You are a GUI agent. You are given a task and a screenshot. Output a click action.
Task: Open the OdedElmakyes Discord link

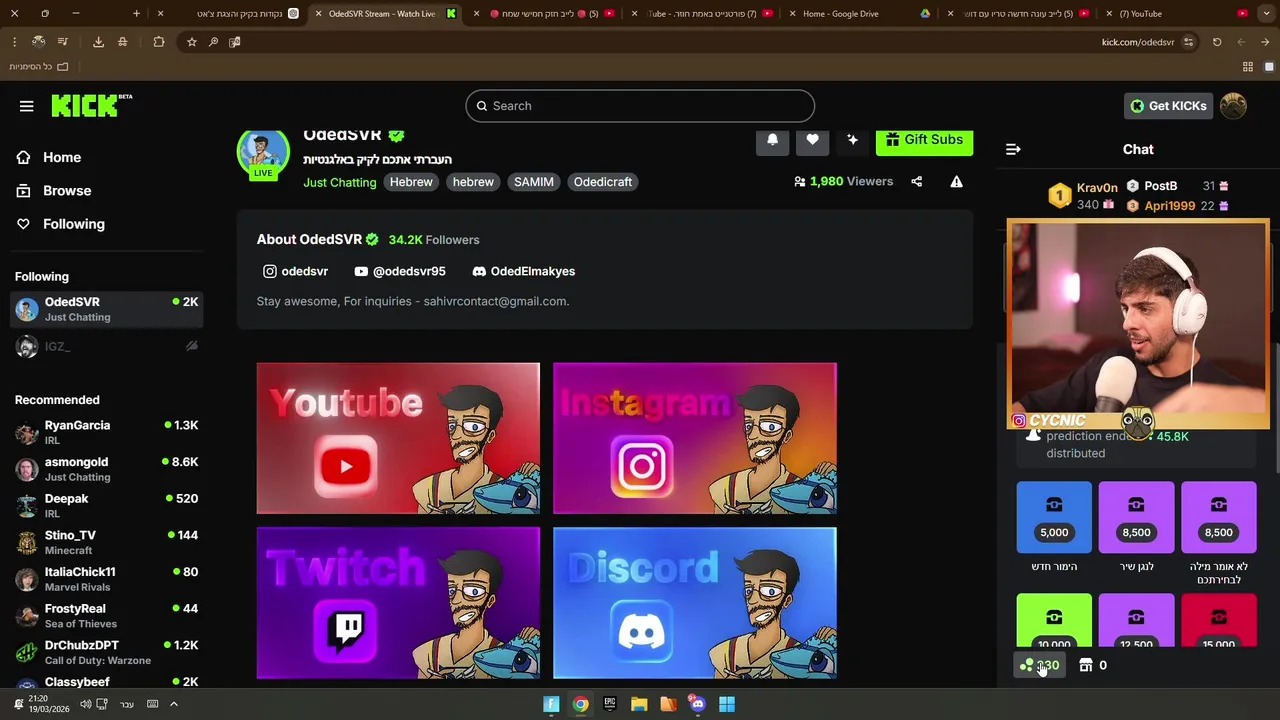point(523,271)
